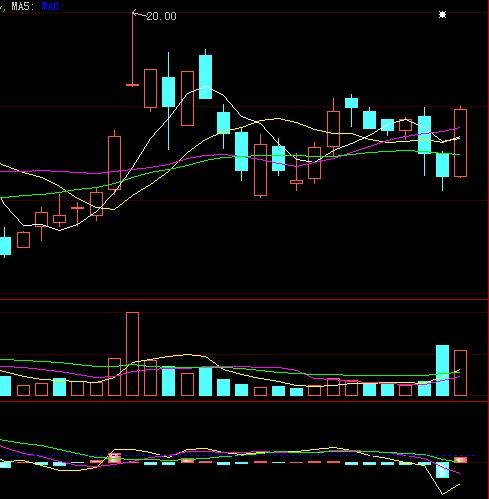Viewport: 489px width, 499px height.
Task: Click the 20.00 high price label
Action: point(161,16)
